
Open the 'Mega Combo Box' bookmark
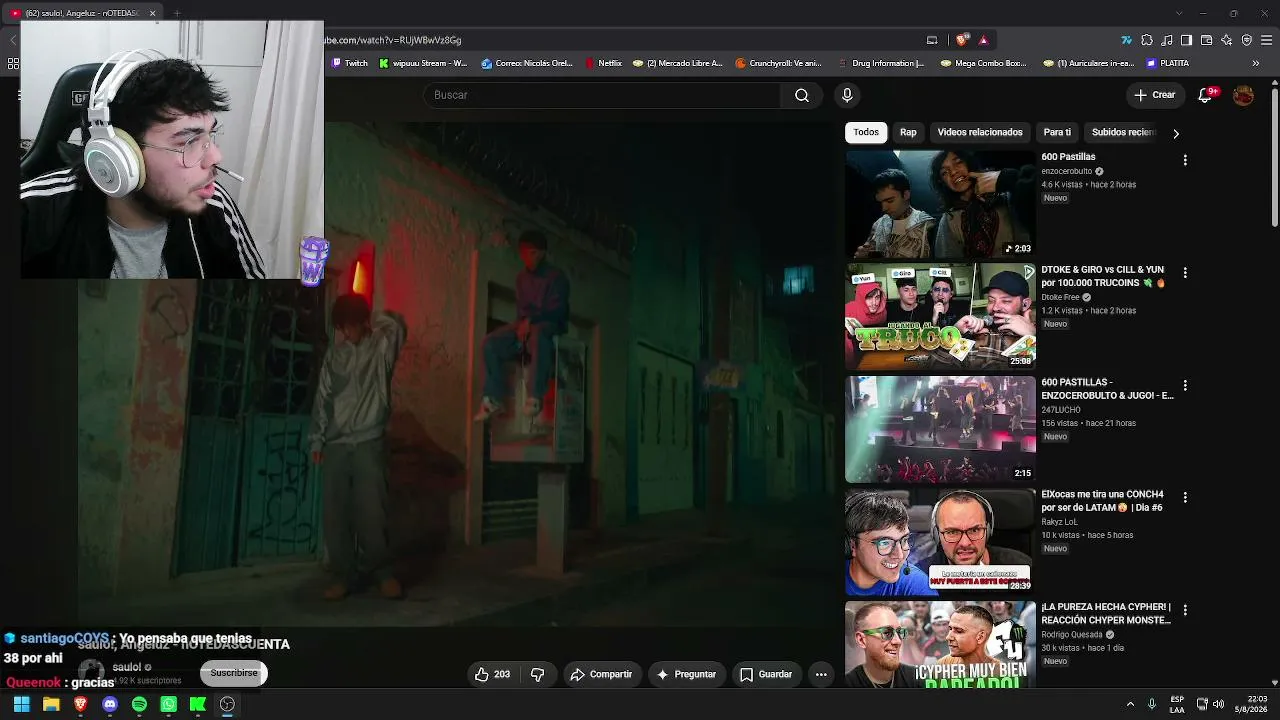point(984,63)
